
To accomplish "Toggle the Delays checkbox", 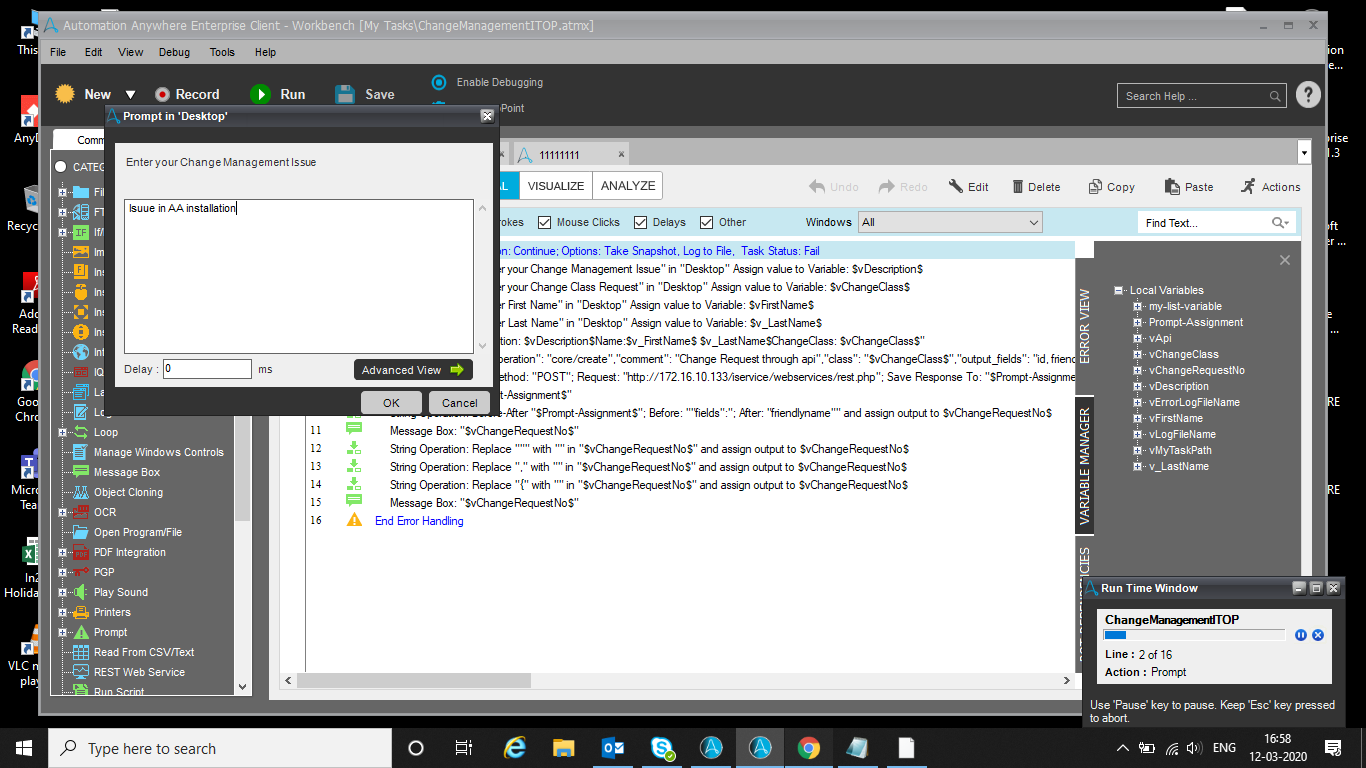I will 641,223.
